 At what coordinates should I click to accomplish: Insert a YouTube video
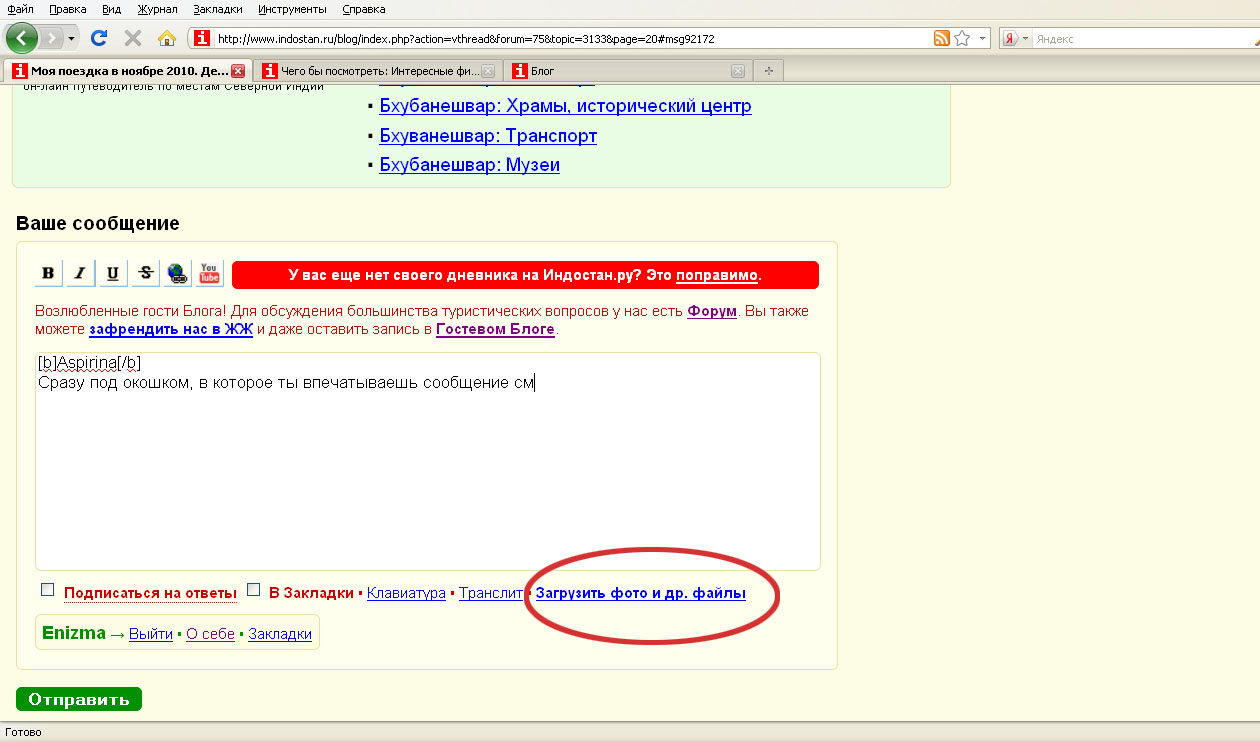tap(209, 274)
